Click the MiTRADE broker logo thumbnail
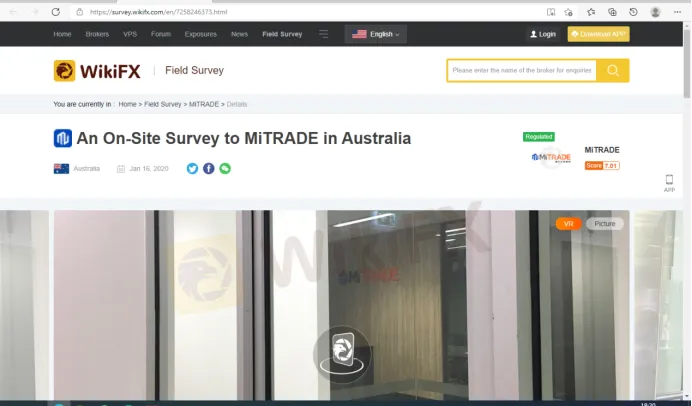The width and height of the screenshot is (692, 406). [551, 158]
